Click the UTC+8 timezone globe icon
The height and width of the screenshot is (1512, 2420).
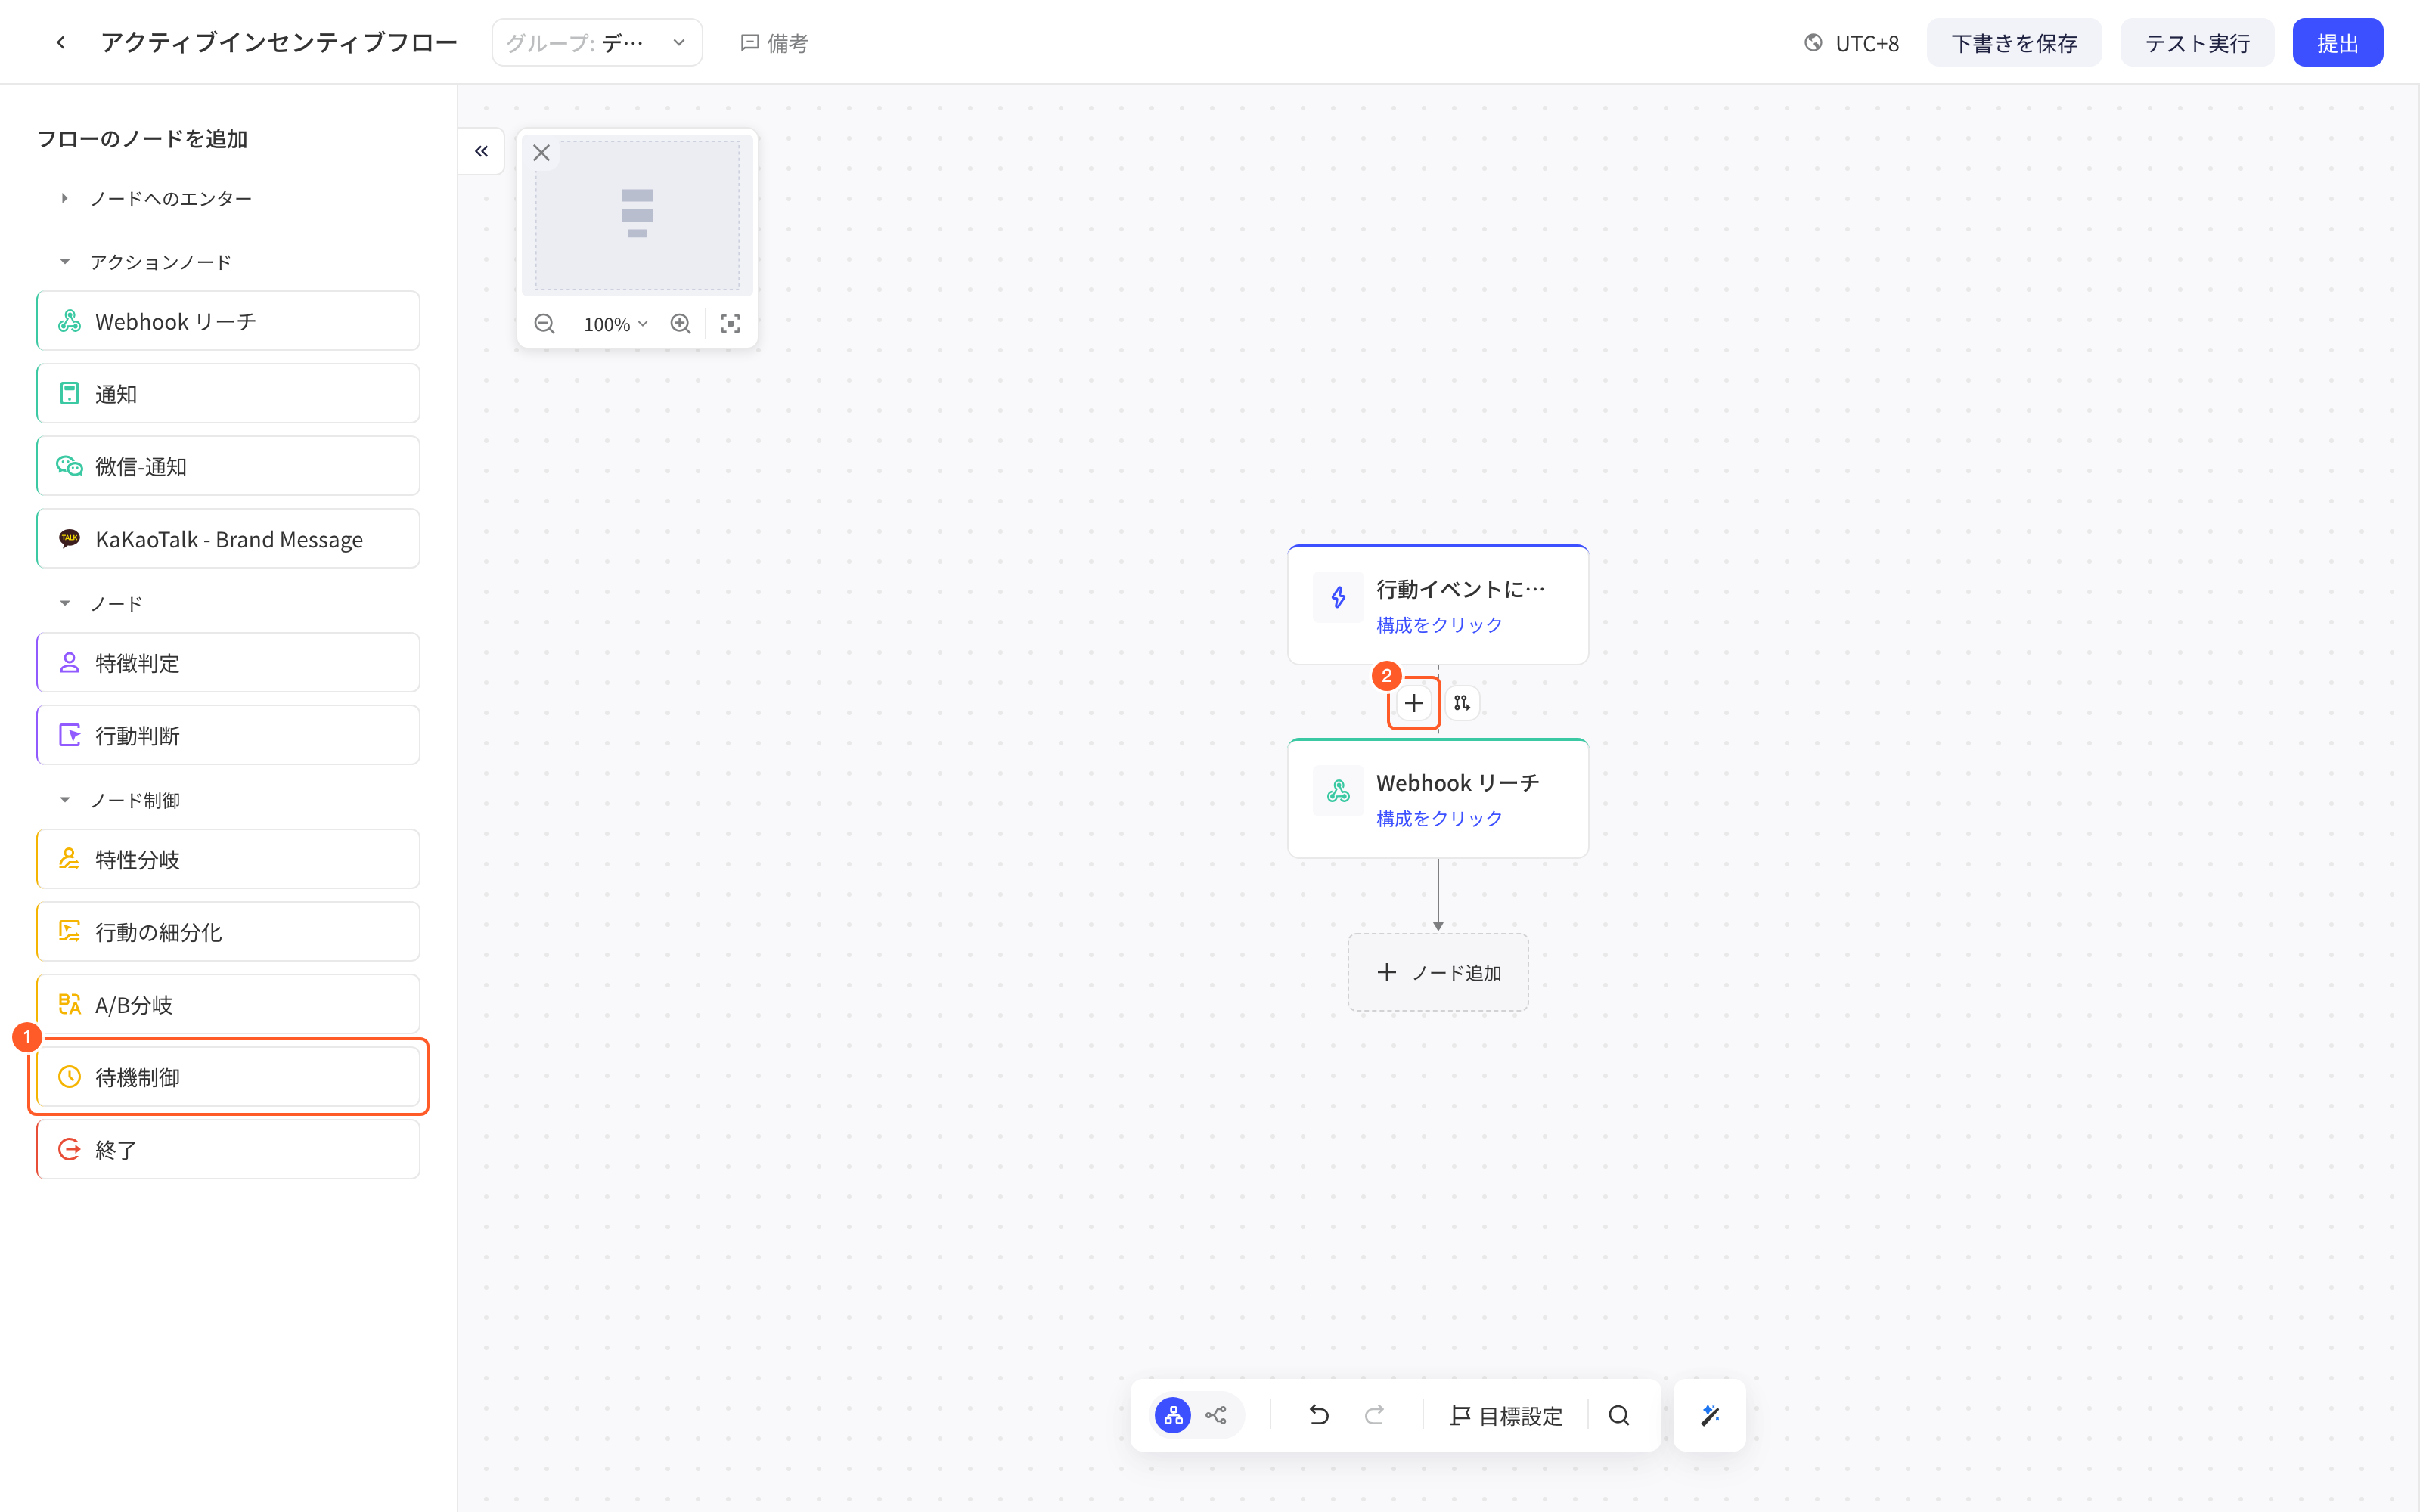point(1812,43)
